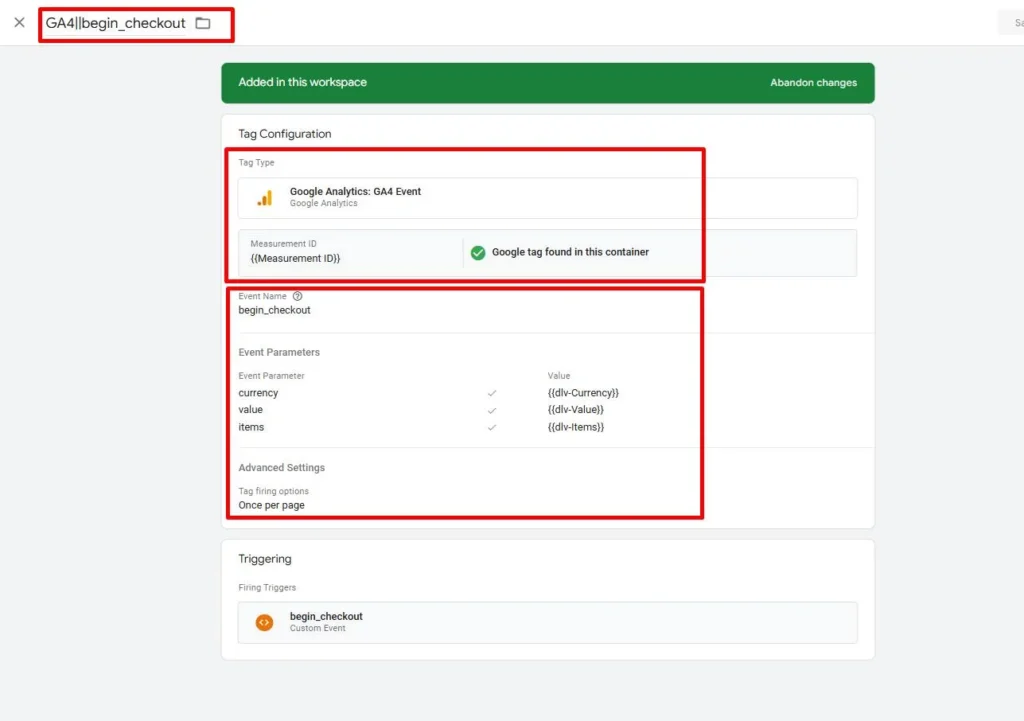This screenshot has height=721, width=1024.
Task: Click the Google Analytics bar chart icon
Action: (264, 198)
